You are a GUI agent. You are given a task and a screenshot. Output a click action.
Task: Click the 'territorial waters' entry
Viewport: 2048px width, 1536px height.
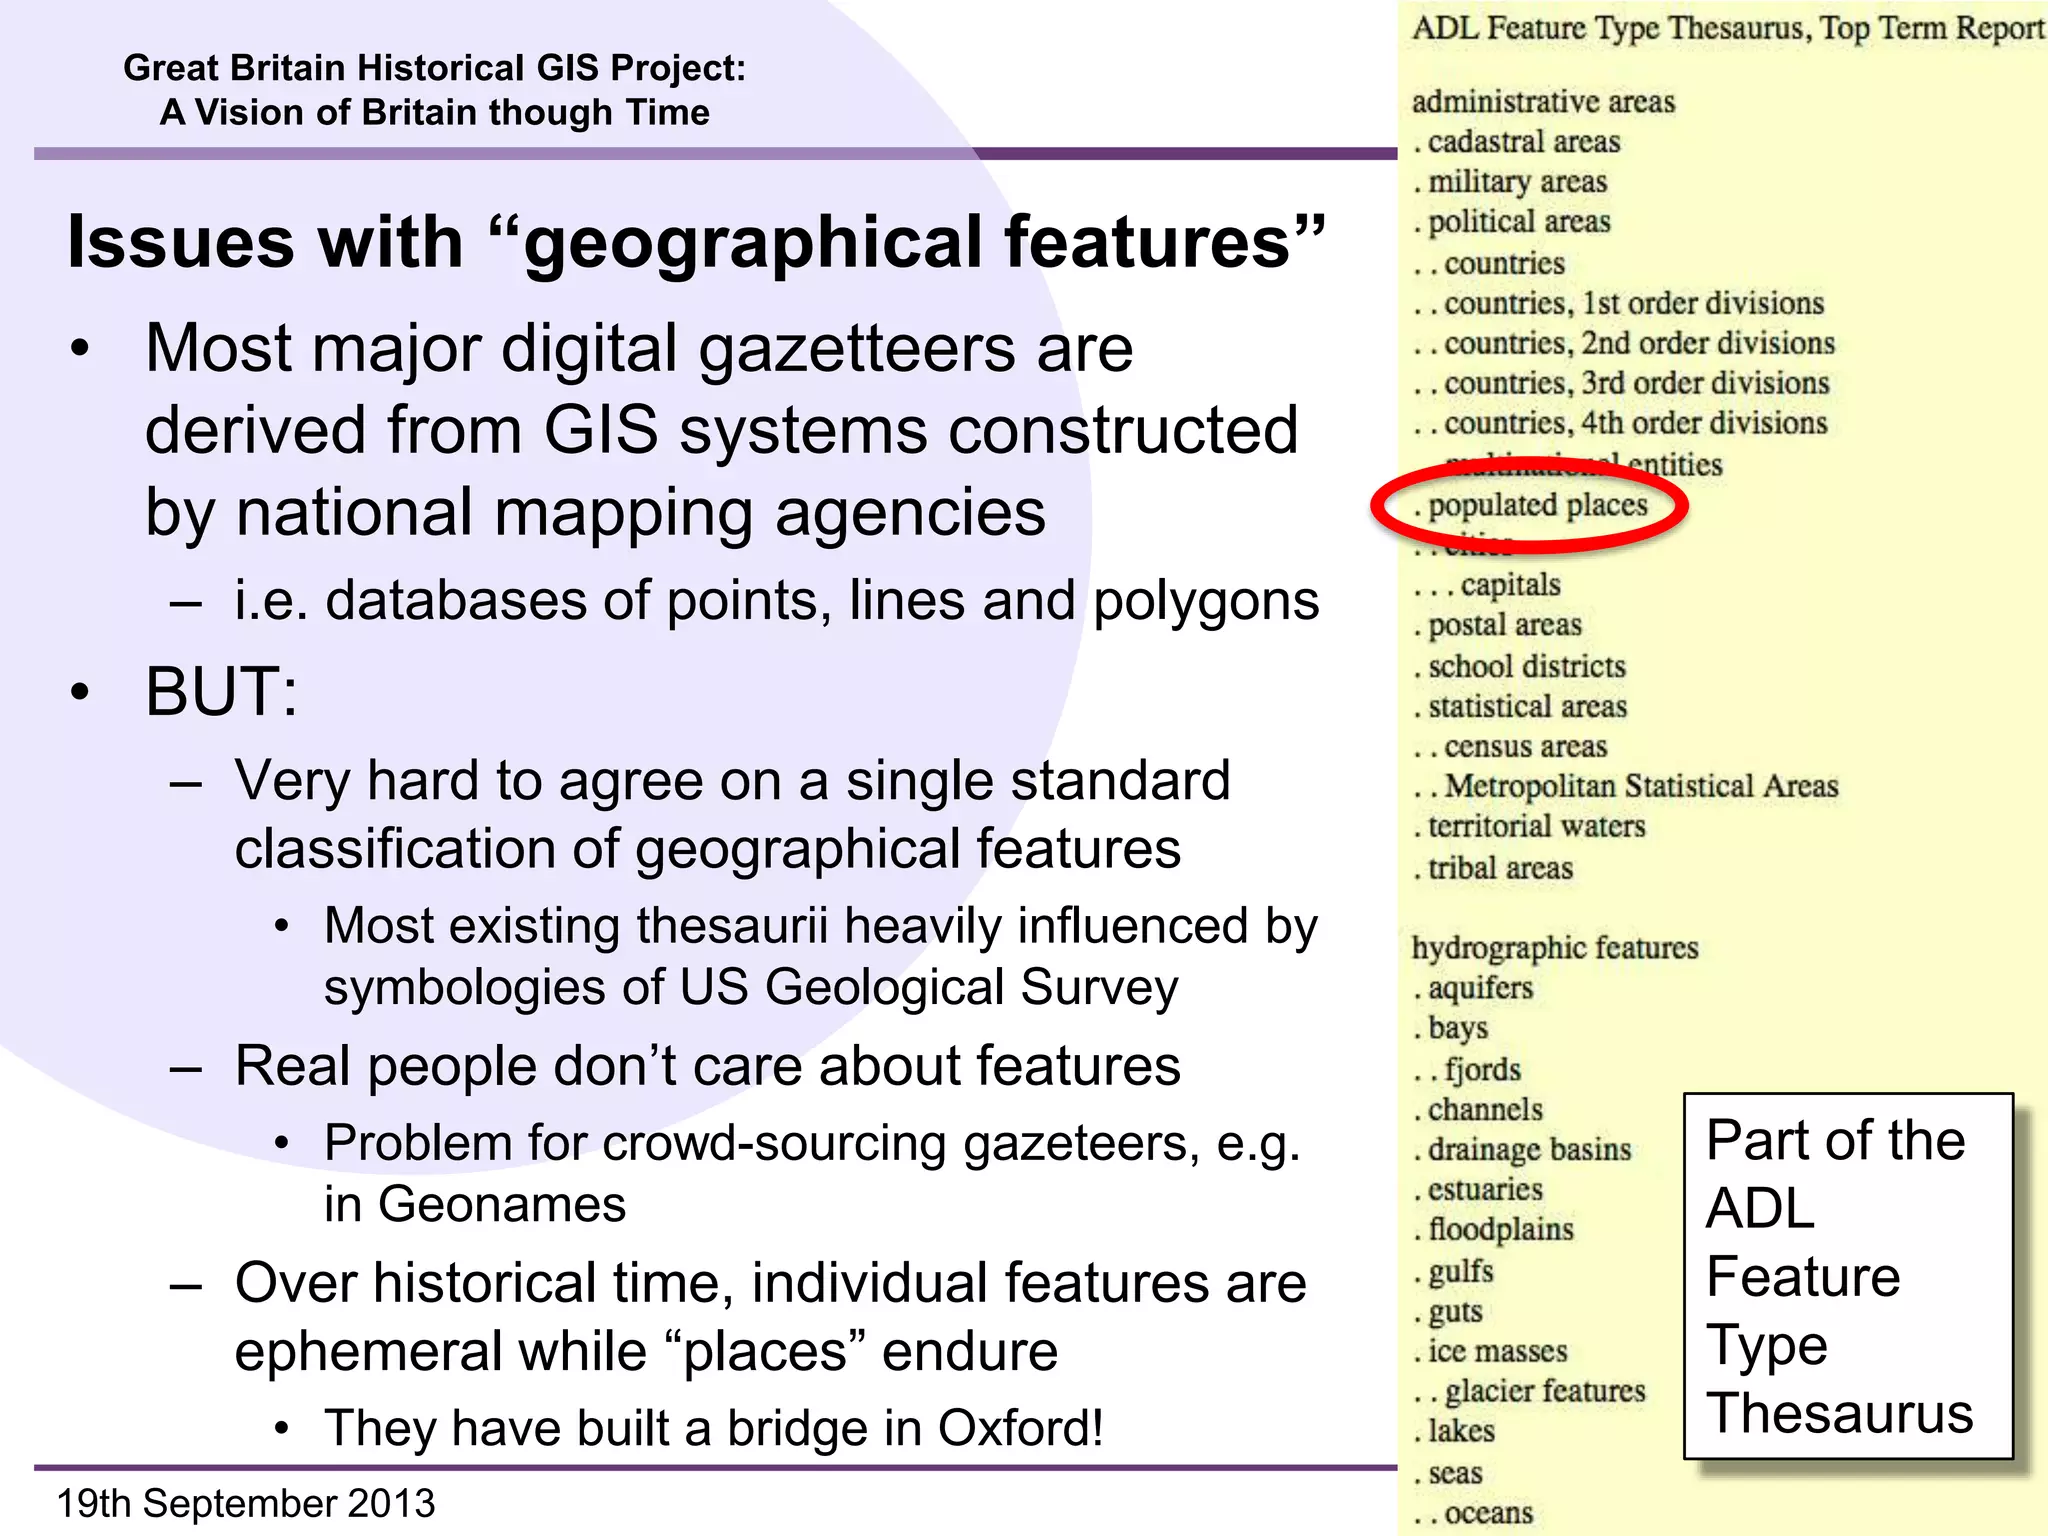[x=1536, y=827]
